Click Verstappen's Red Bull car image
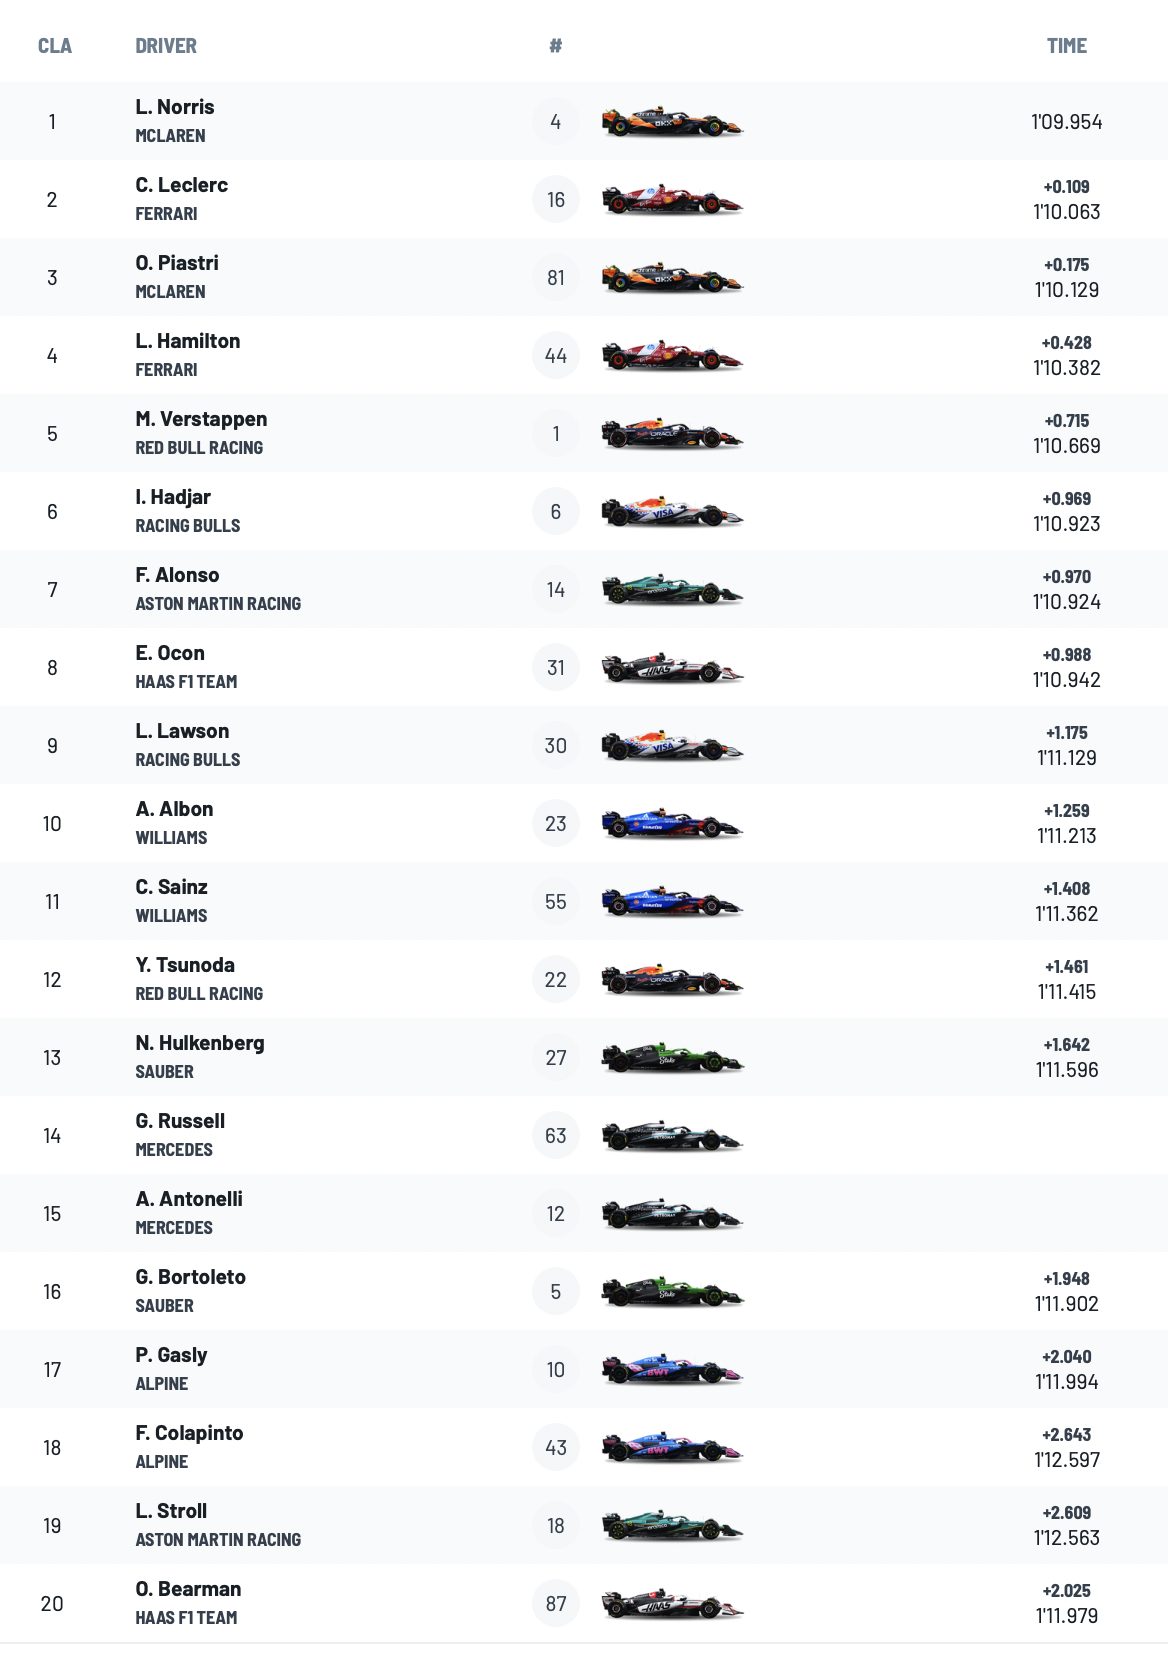1168x1664 pixels. 672,434
